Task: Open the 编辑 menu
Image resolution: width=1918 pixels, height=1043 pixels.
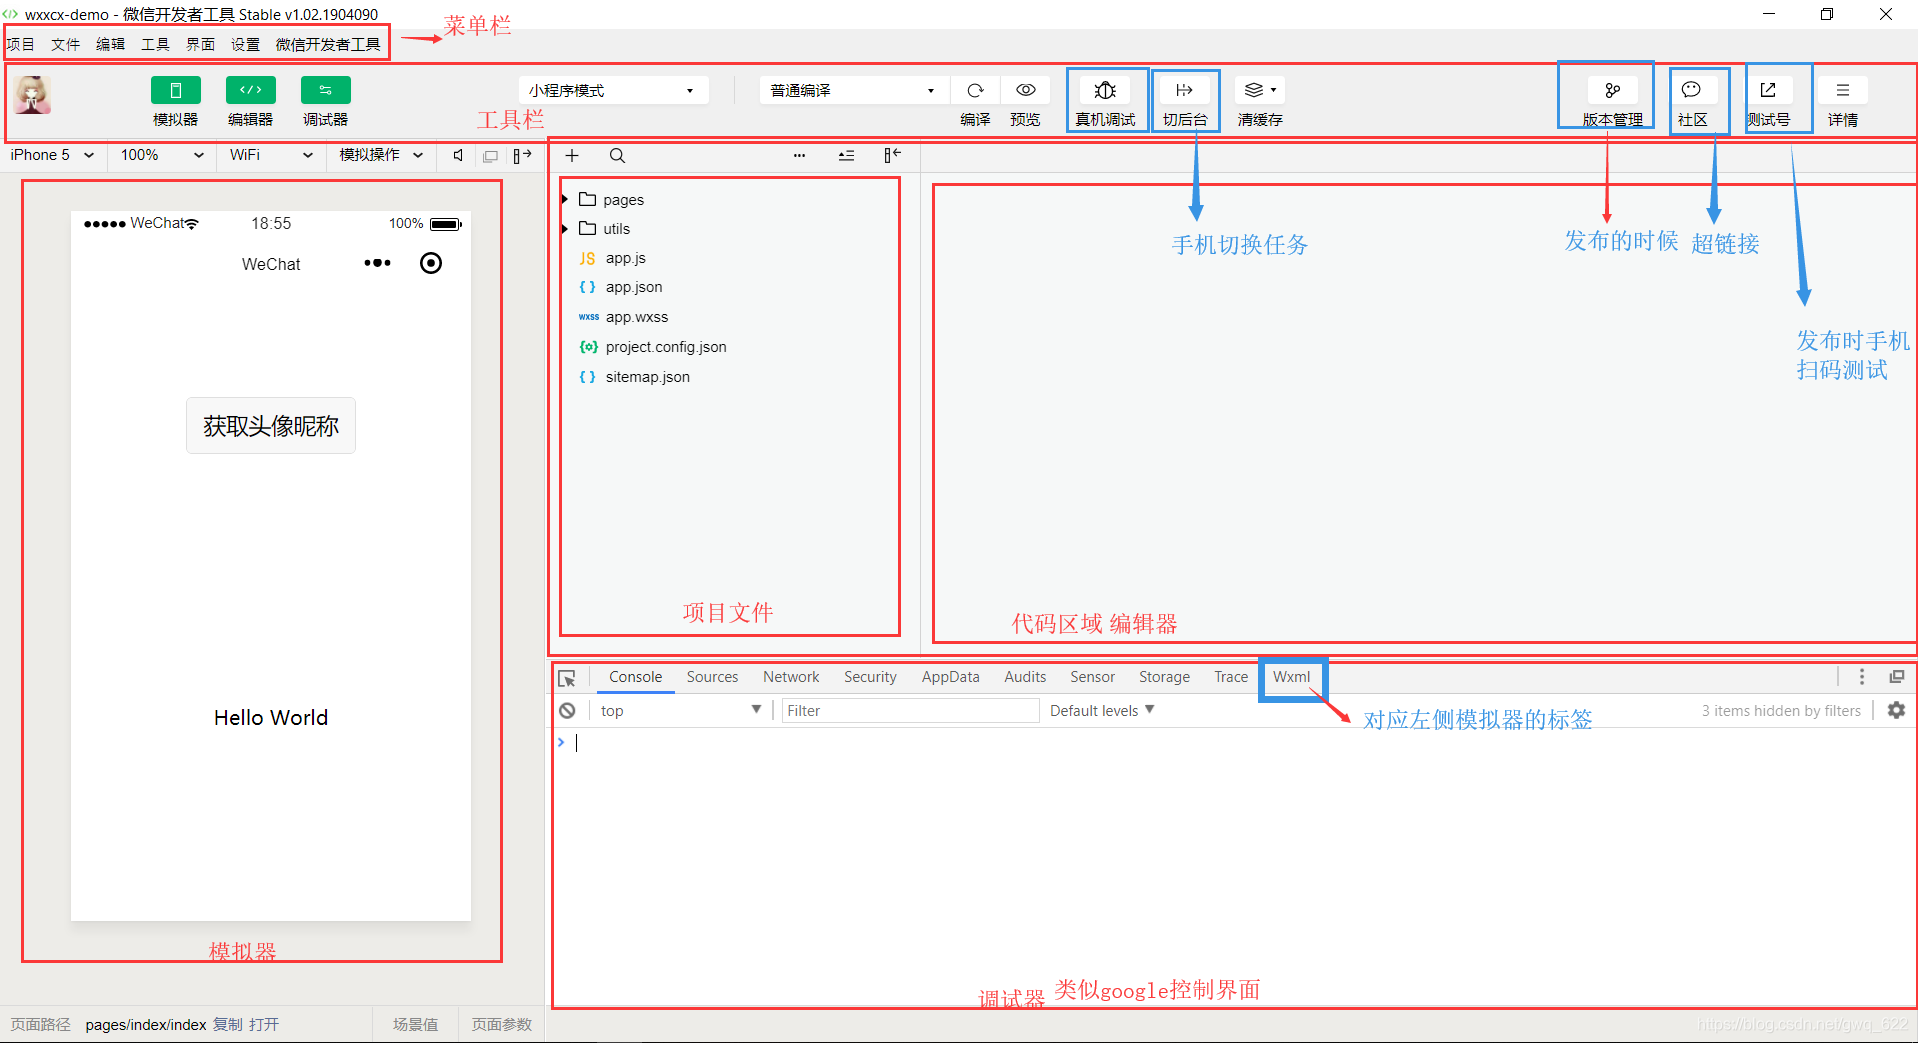Action: 111,44
